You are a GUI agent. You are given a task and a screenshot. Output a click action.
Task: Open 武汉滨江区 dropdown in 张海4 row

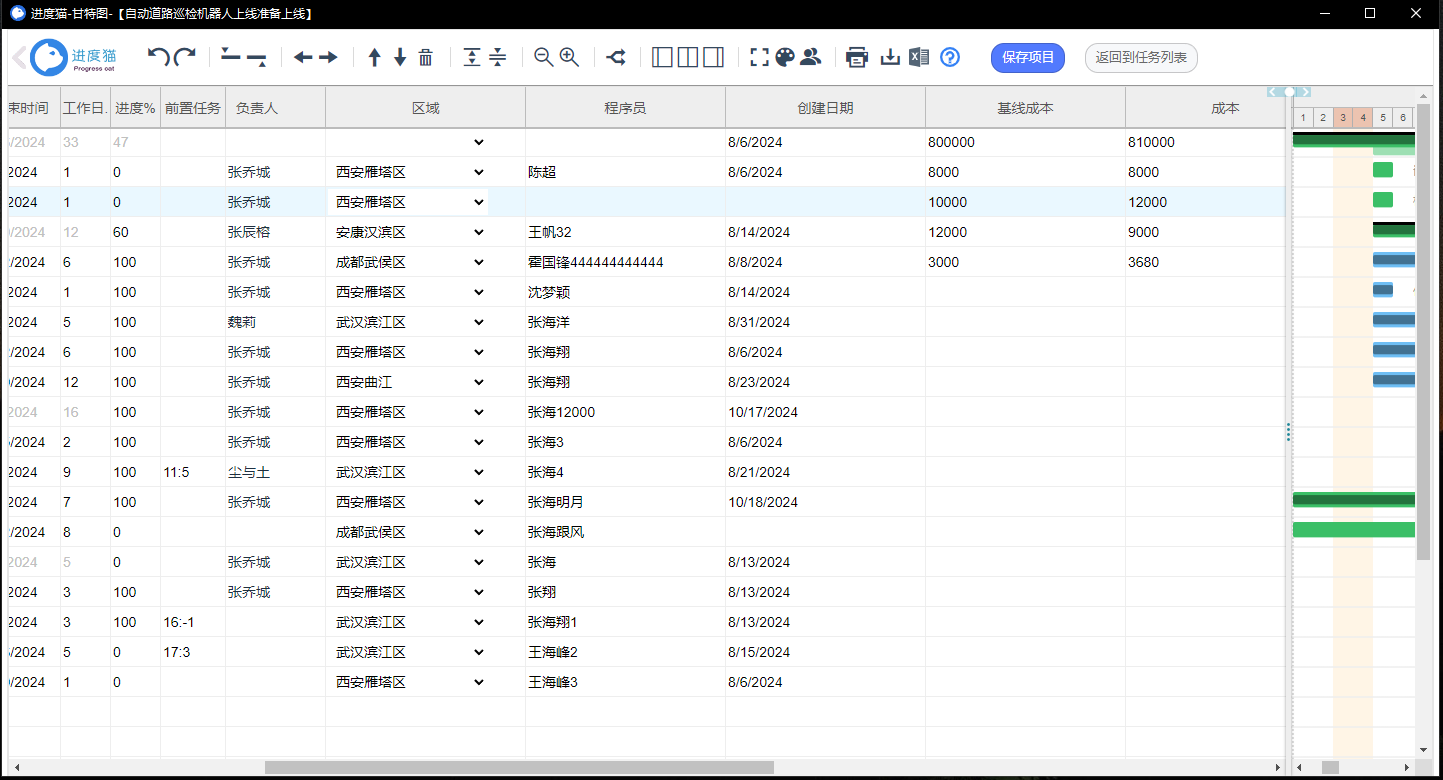coord(407,472)
